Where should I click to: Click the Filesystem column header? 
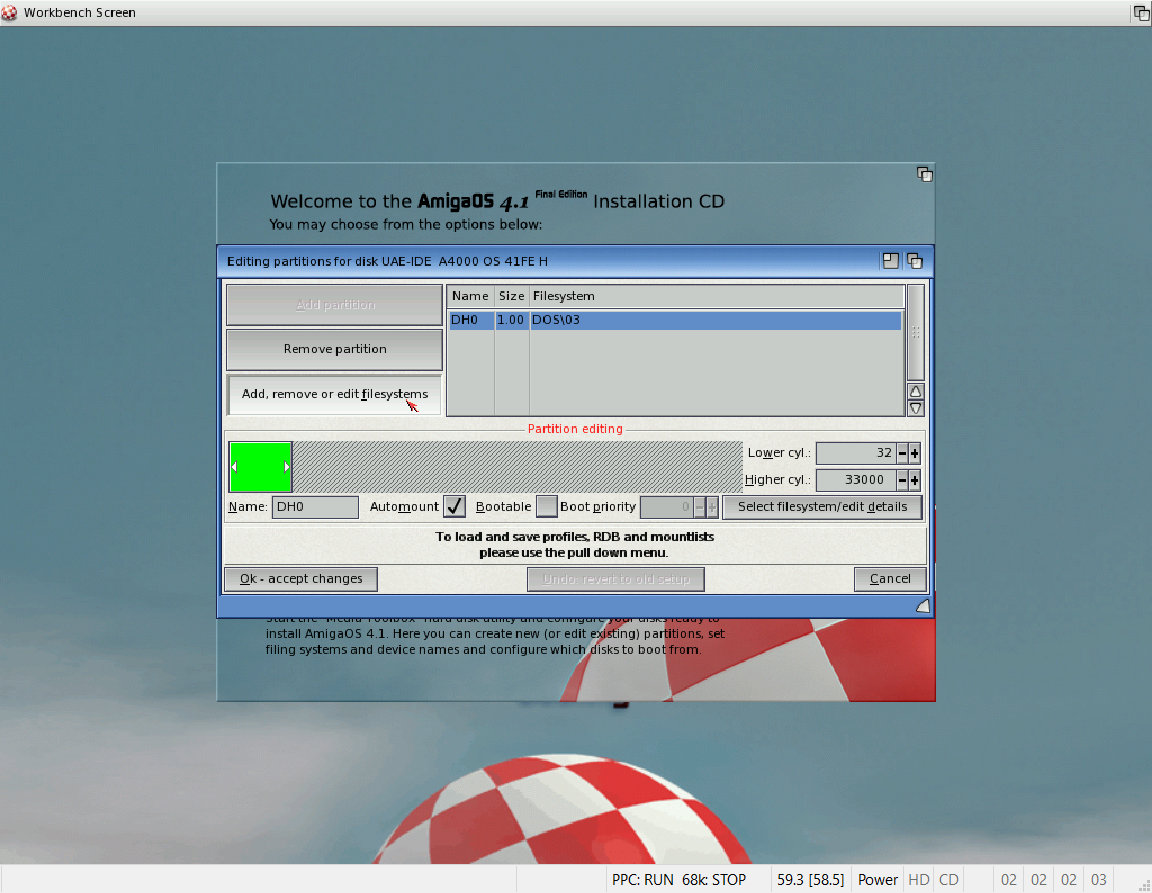click(x=716, y=296)
